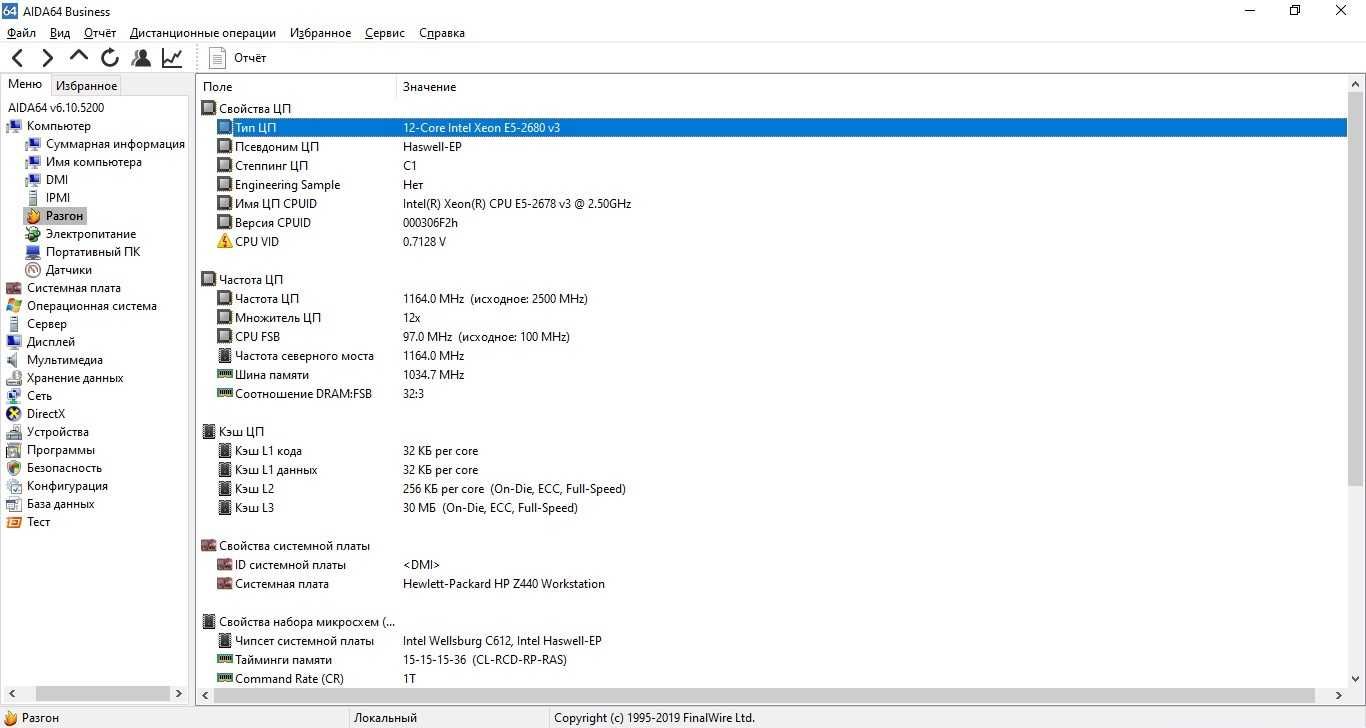Open Датчики sensors in the tree
Image resolution: width=1366 pixels, height=728 pixels.
pyautogui.click(x=68, y=270)
